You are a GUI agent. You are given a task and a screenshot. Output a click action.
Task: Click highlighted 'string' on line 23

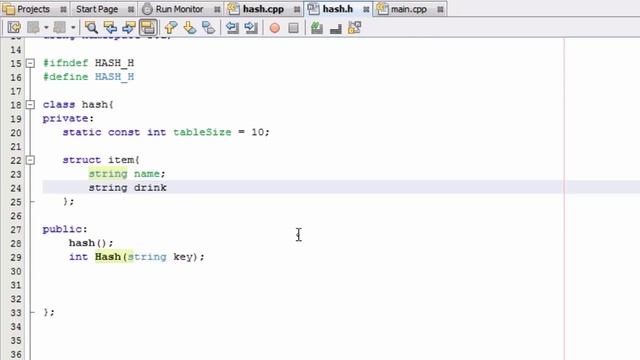click(x=108, y=173)
